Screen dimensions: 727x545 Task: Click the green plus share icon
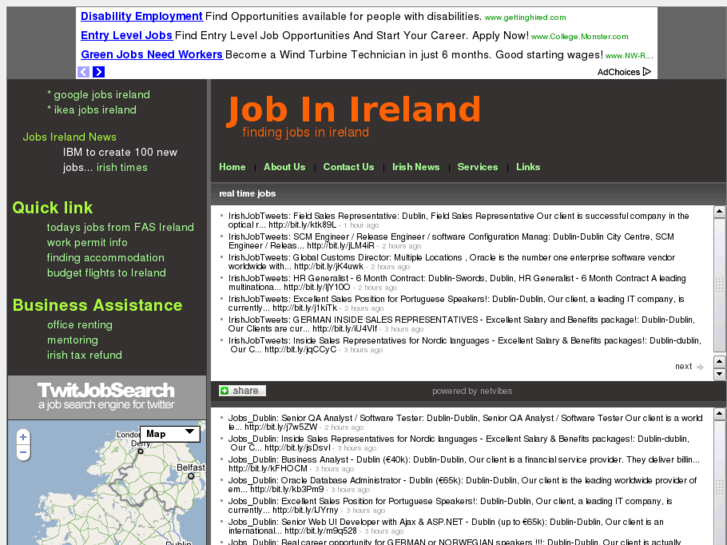224,391
